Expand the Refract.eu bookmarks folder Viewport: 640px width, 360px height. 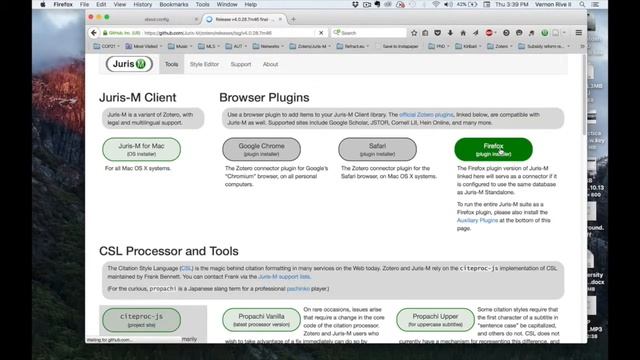coord(353,46)
